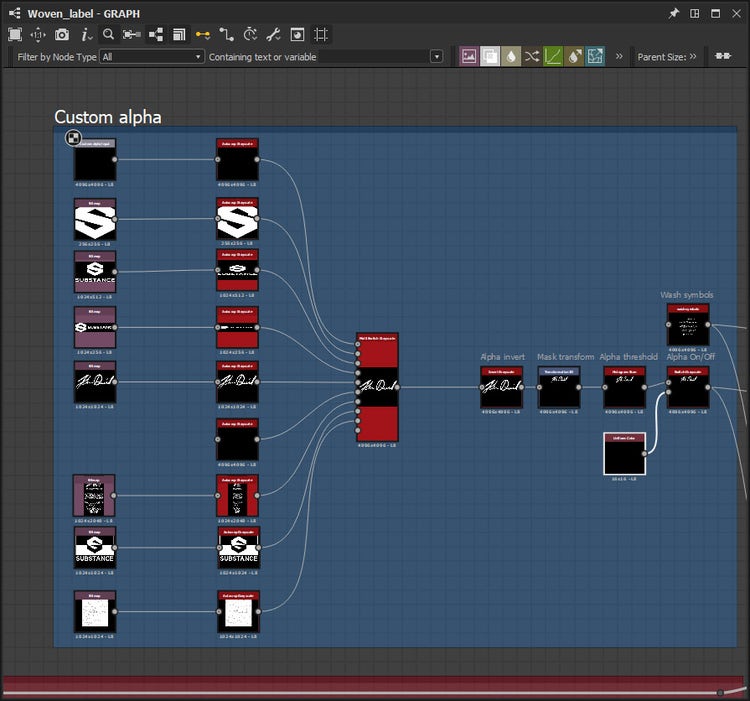Click the pin icon in title bar

[673, 13]
